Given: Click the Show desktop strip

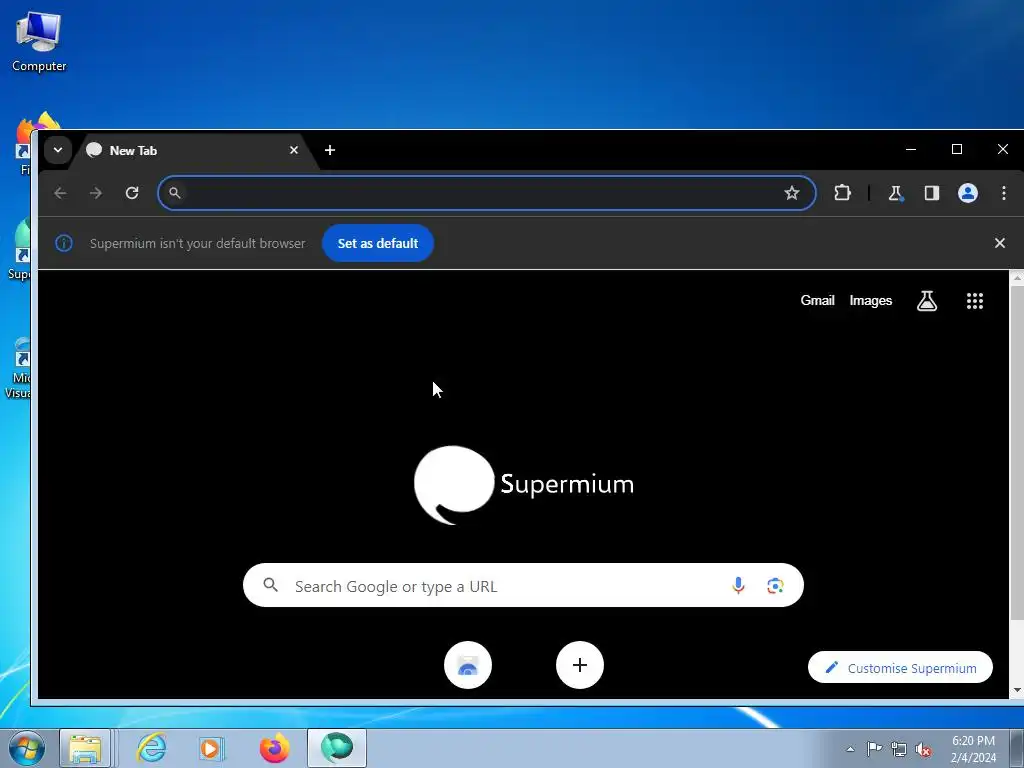Looking at the screenshot, I should [1017, 748].
